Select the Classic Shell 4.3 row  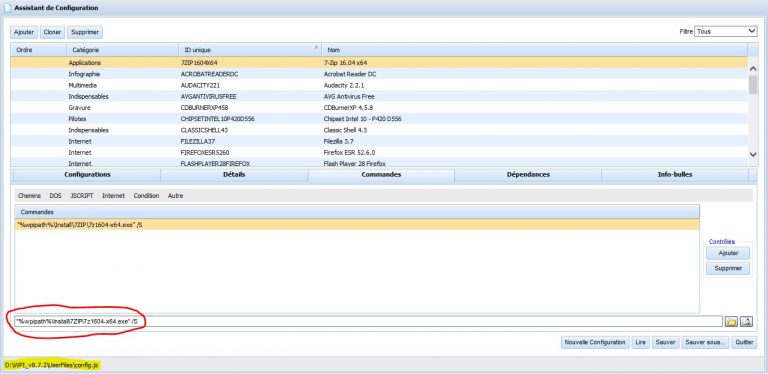click(x=379, y=130)
